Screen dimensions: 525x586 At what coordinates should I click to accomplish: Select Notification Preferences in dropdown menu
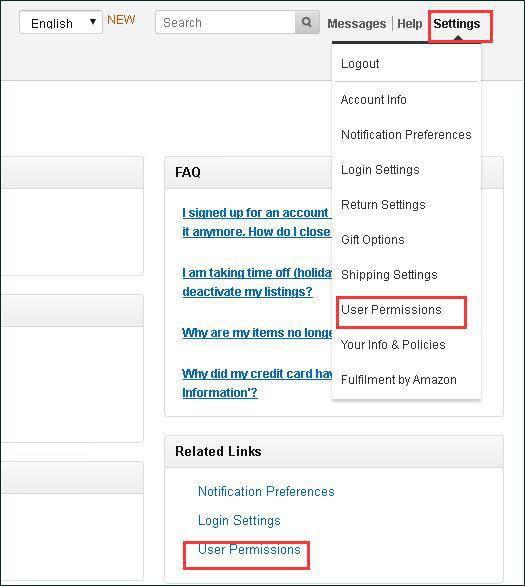pos(406,135)
